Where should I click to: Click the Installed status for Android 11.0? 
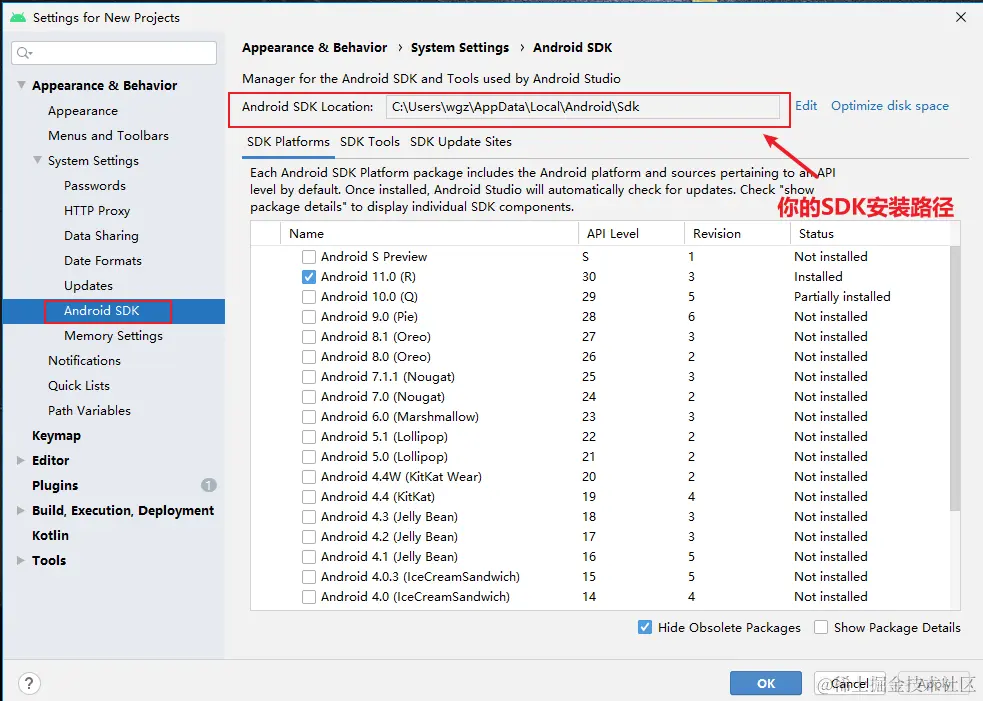(818, 277)
